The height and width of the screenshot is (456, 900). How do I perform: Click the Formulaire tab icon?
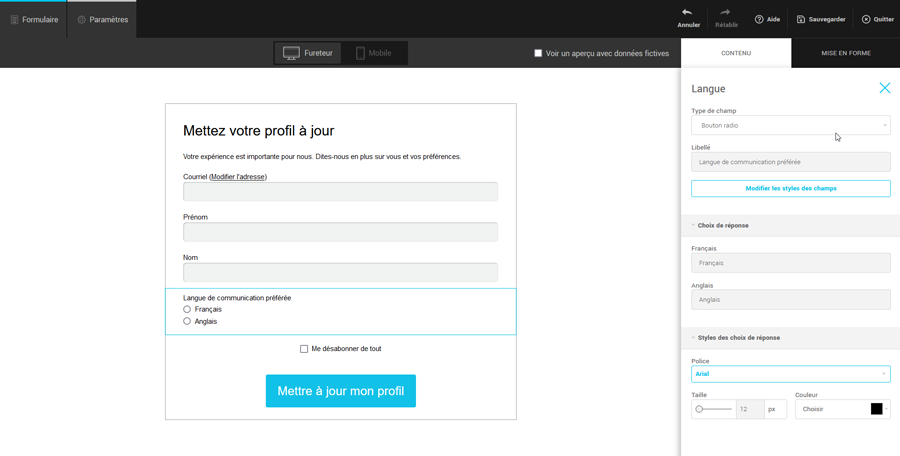pyautogui.click(x=14, y=20)
